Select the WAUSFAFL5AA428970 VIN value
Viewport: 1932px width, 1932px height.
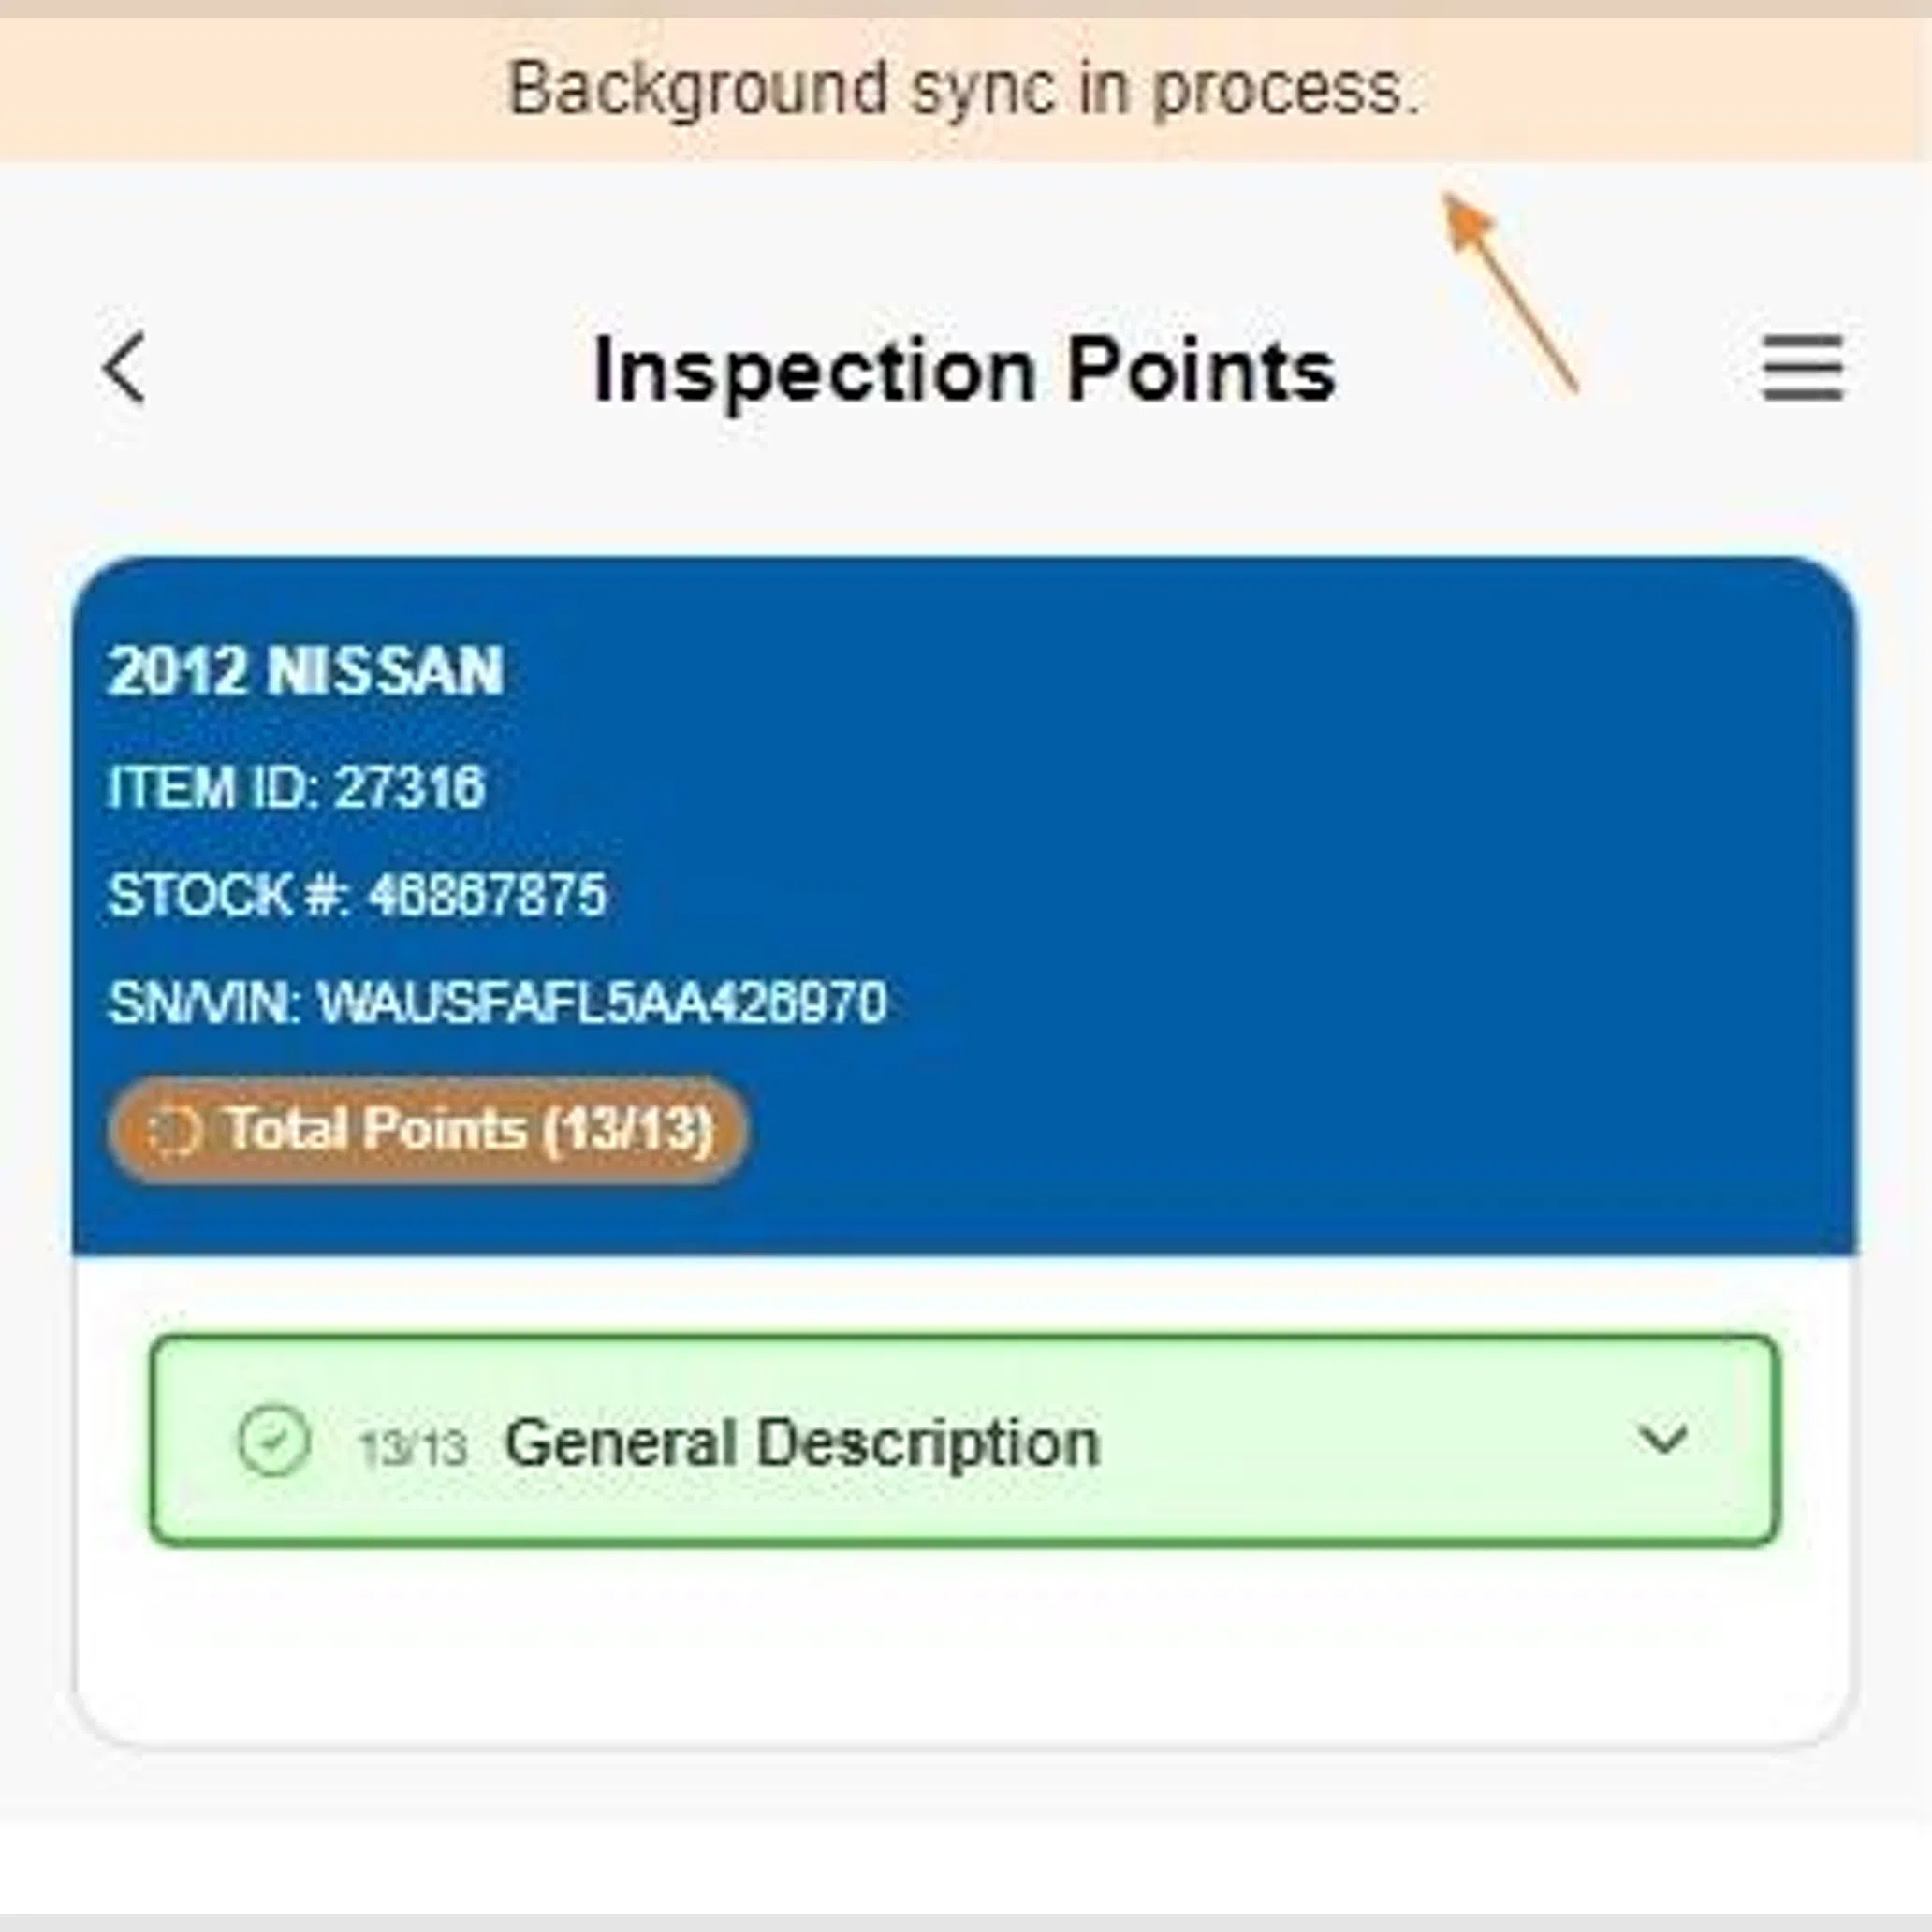pos(602,1002)
